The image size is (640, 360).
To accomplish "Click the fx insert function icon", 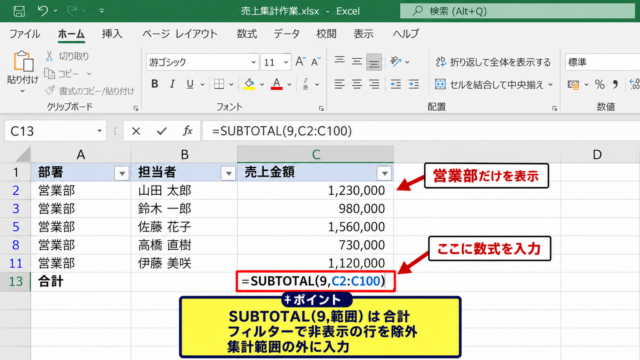I will click(x=187, y=131).
